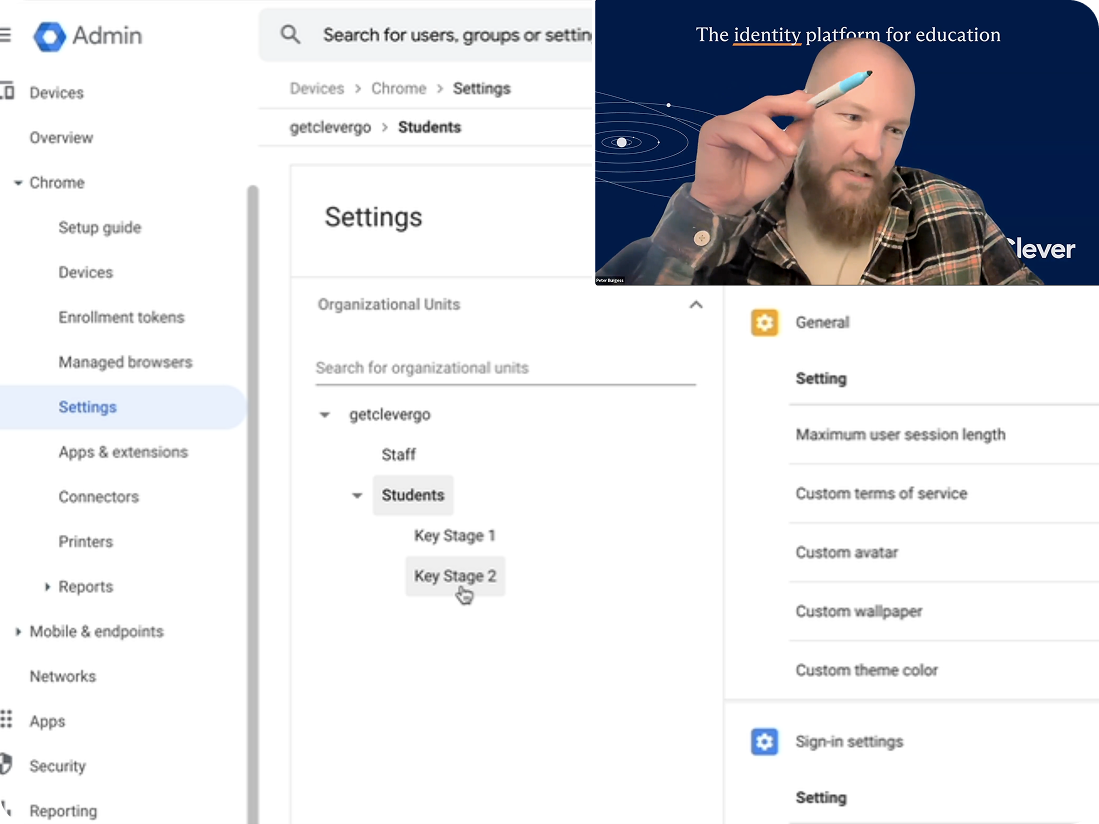Open Printers in sidebar

86,542
